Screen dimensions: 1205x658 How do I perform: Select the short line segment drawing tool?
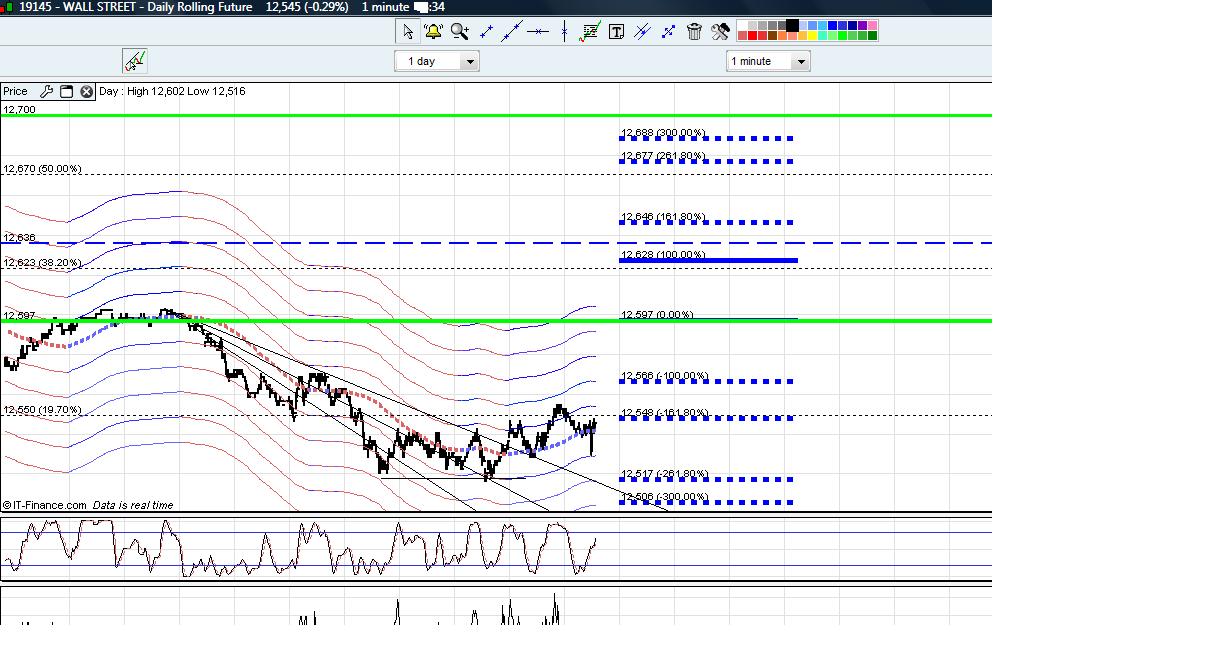click(x=486, y=32)
